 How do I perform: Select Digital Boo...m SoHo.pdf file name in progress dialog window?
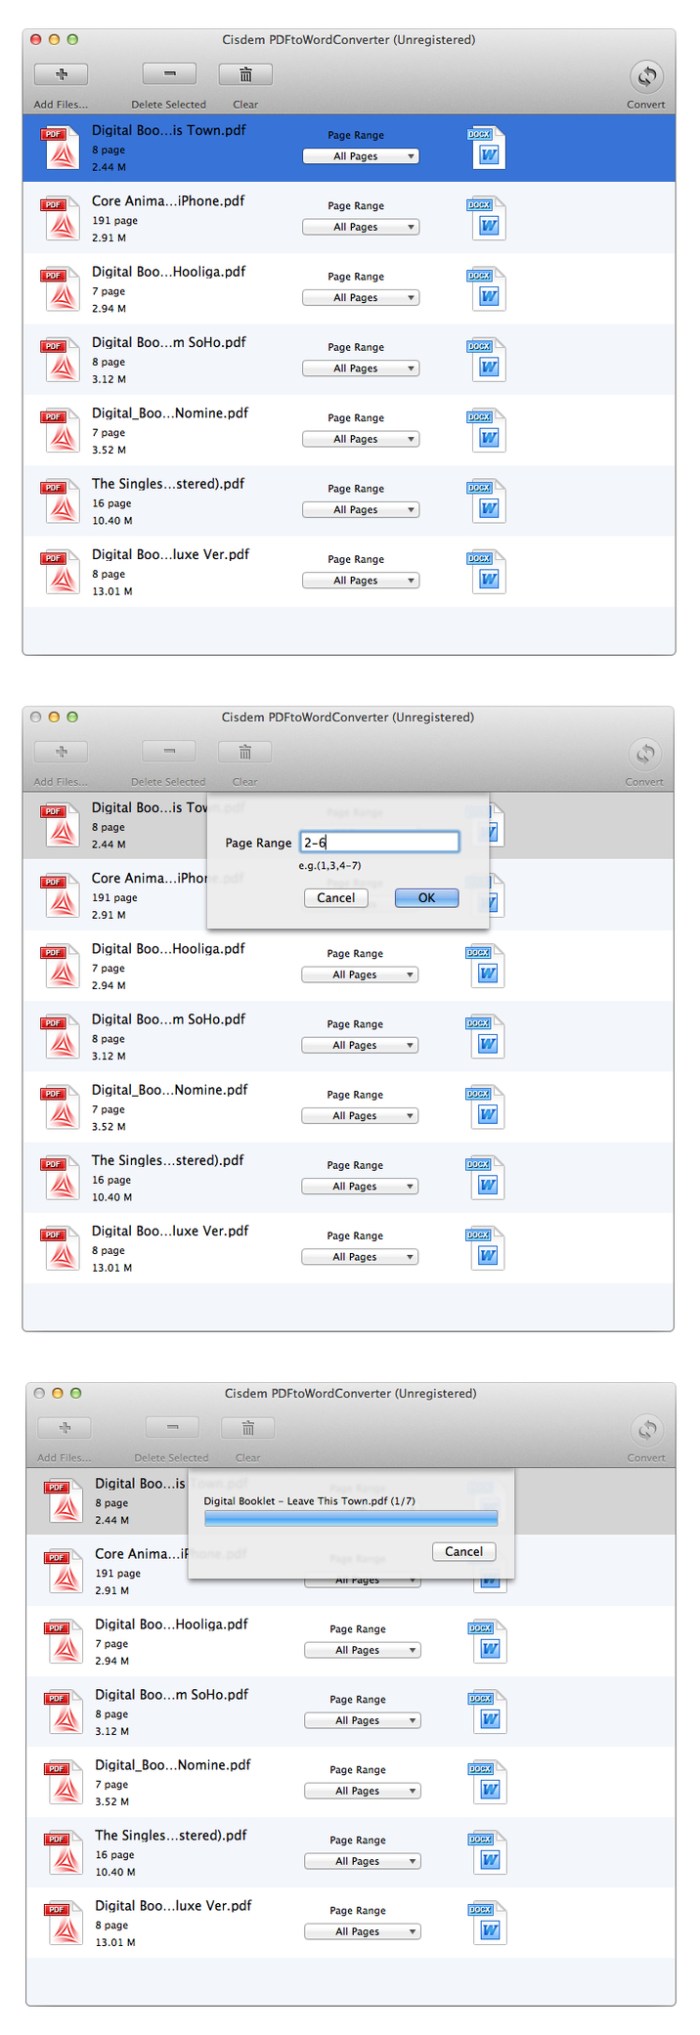click(x=172, y=1695)
